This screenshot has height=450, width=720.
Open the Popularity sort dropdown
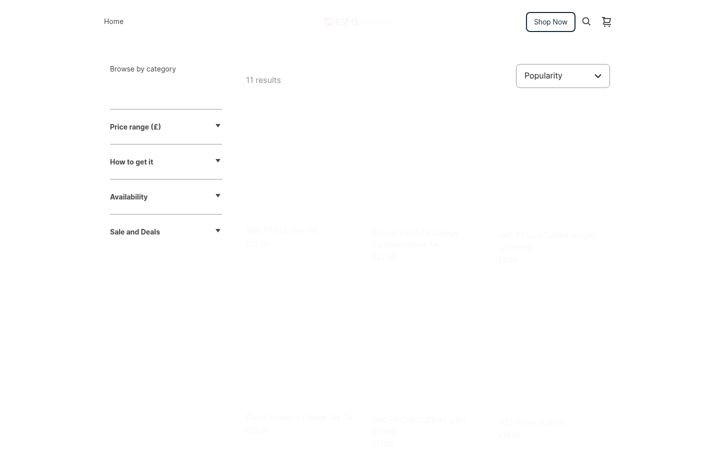(x=563, y=76)
